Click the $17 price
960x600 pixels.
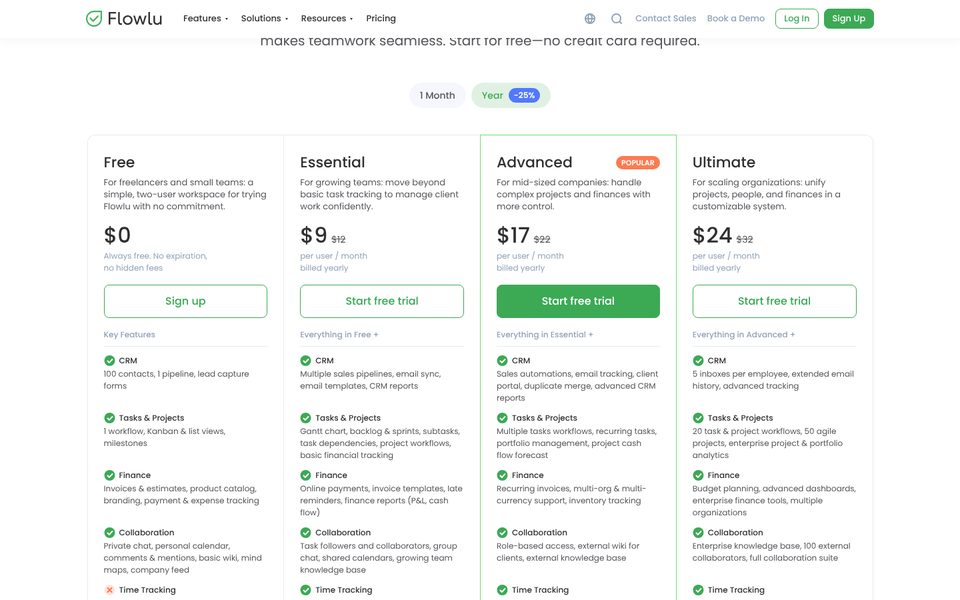[512, 235]
